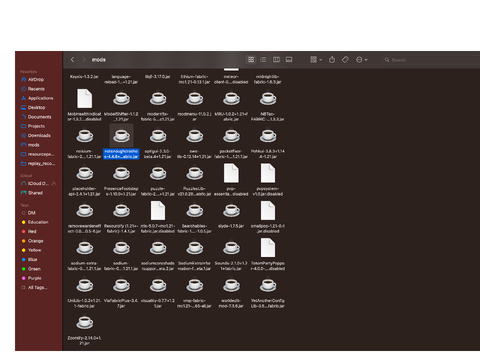Focus the Finder Search field
Image resolution: width=480 pixels, height=360 pixels.
[432, 60]
